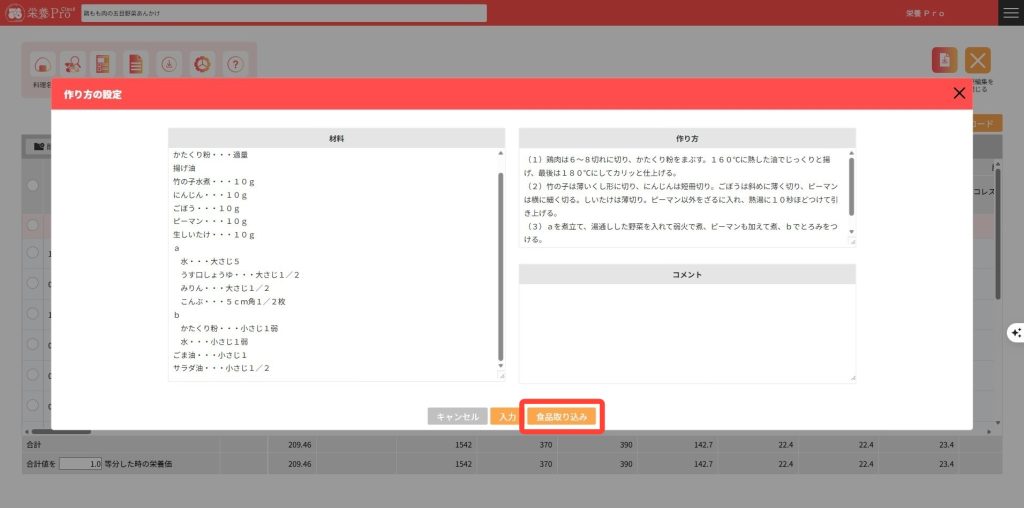Click the orange document list icon
Viewport: 1024px width, 508px height.
point(136,64)
